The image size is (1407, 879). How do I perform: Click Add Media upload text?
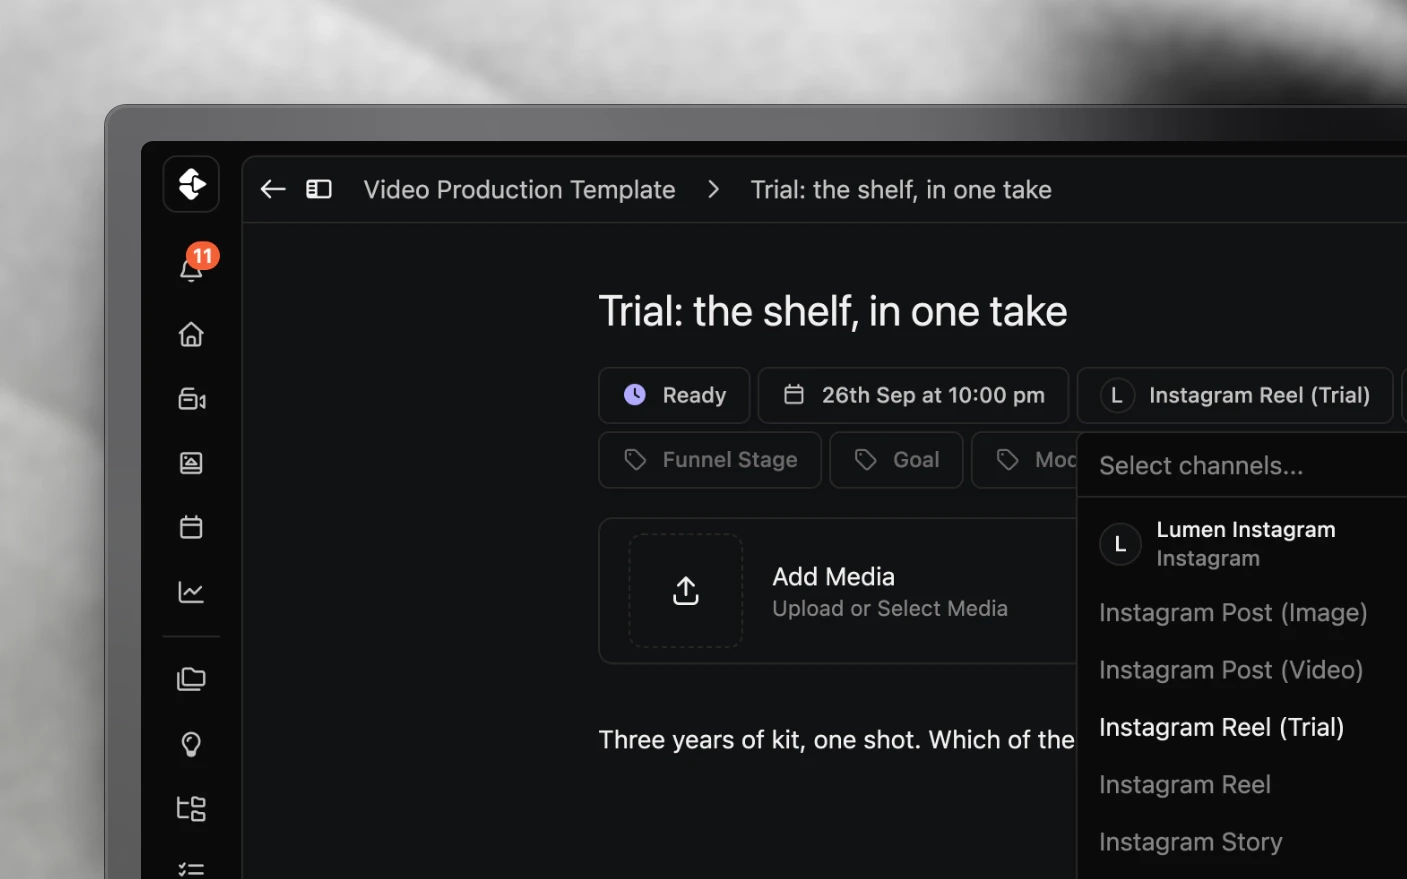(x=833, y=577)
